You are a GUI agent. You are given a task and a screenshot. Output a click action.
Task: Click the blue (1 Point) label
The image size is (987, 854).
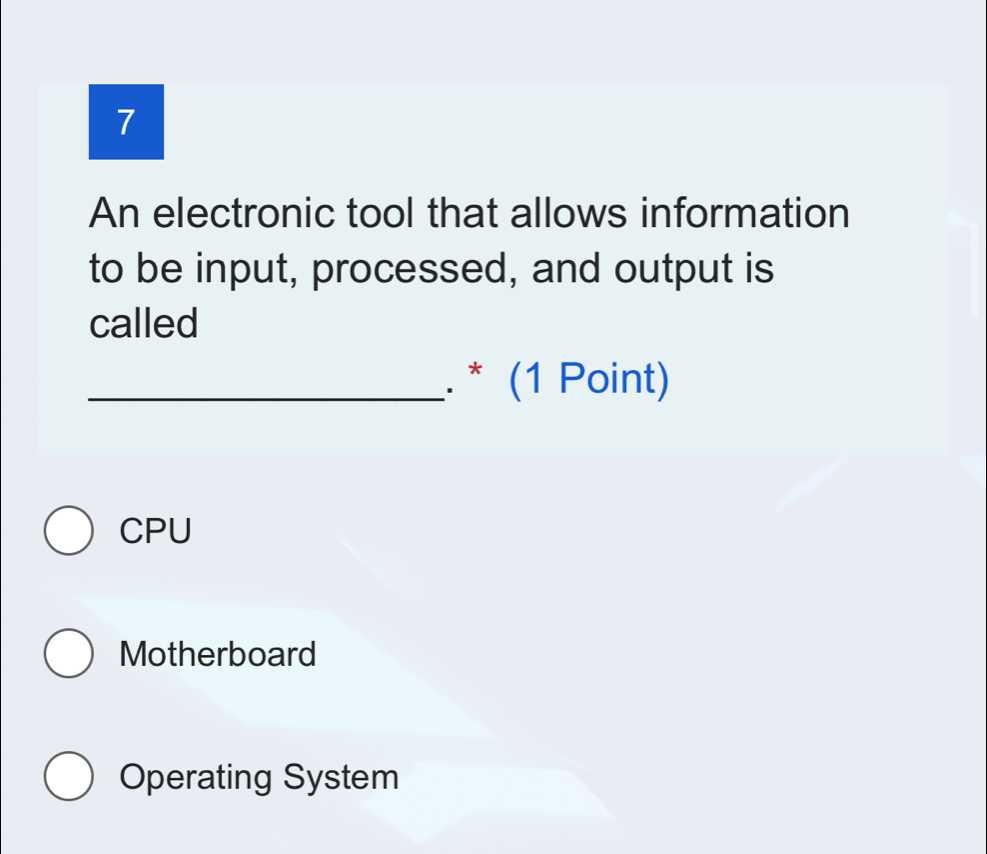[x=588, y=378]
